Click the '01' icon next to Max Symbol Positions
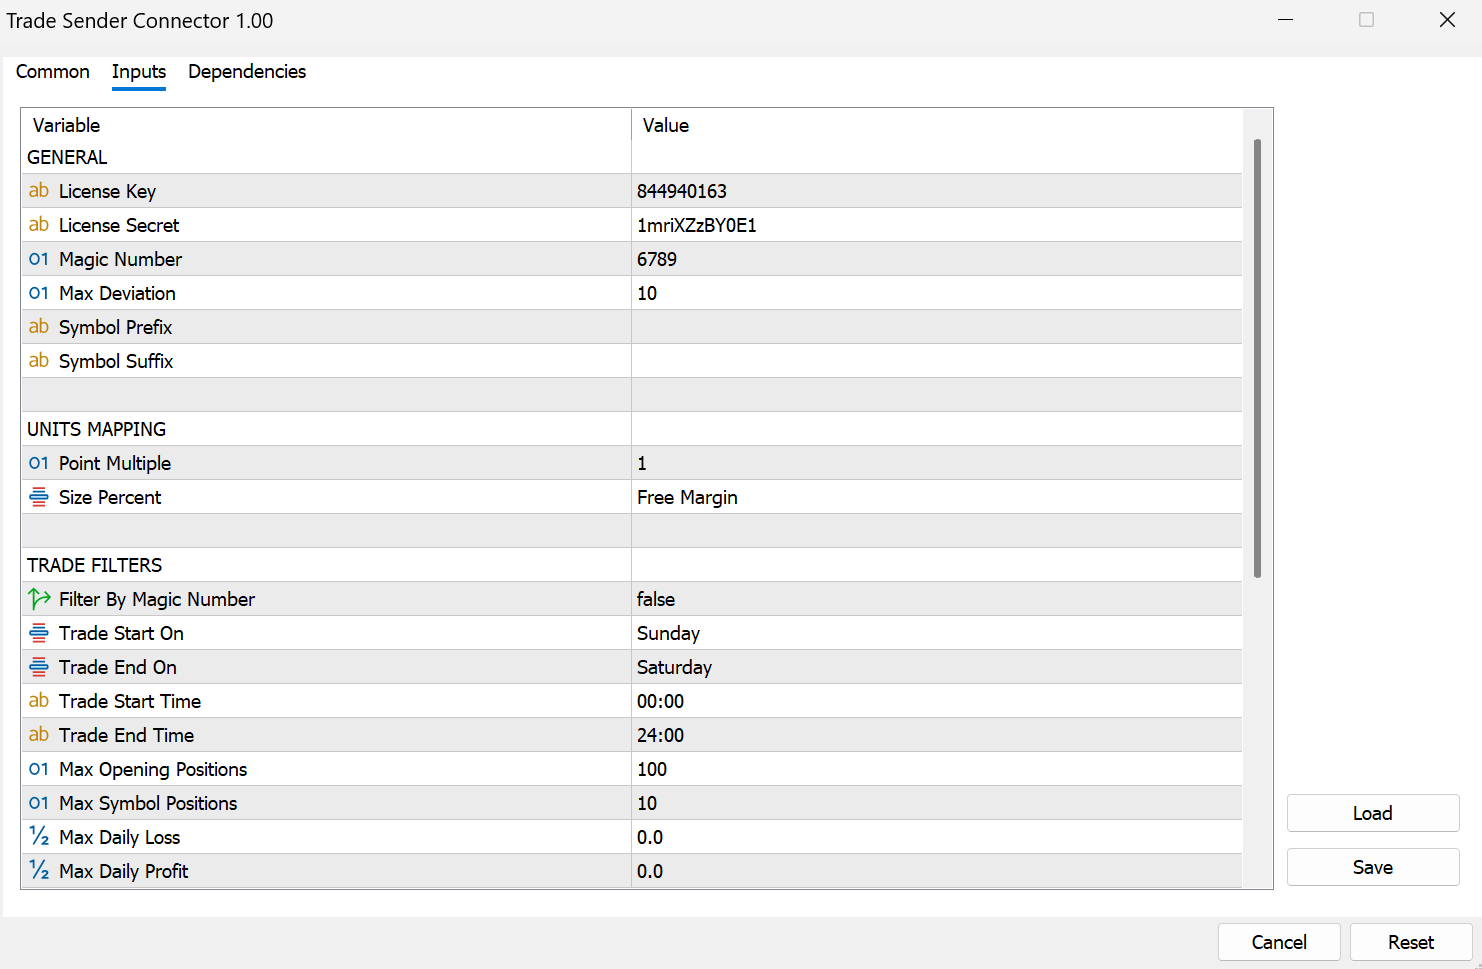Viewport: 1482px width, 969px height. [x=39, y=803]
